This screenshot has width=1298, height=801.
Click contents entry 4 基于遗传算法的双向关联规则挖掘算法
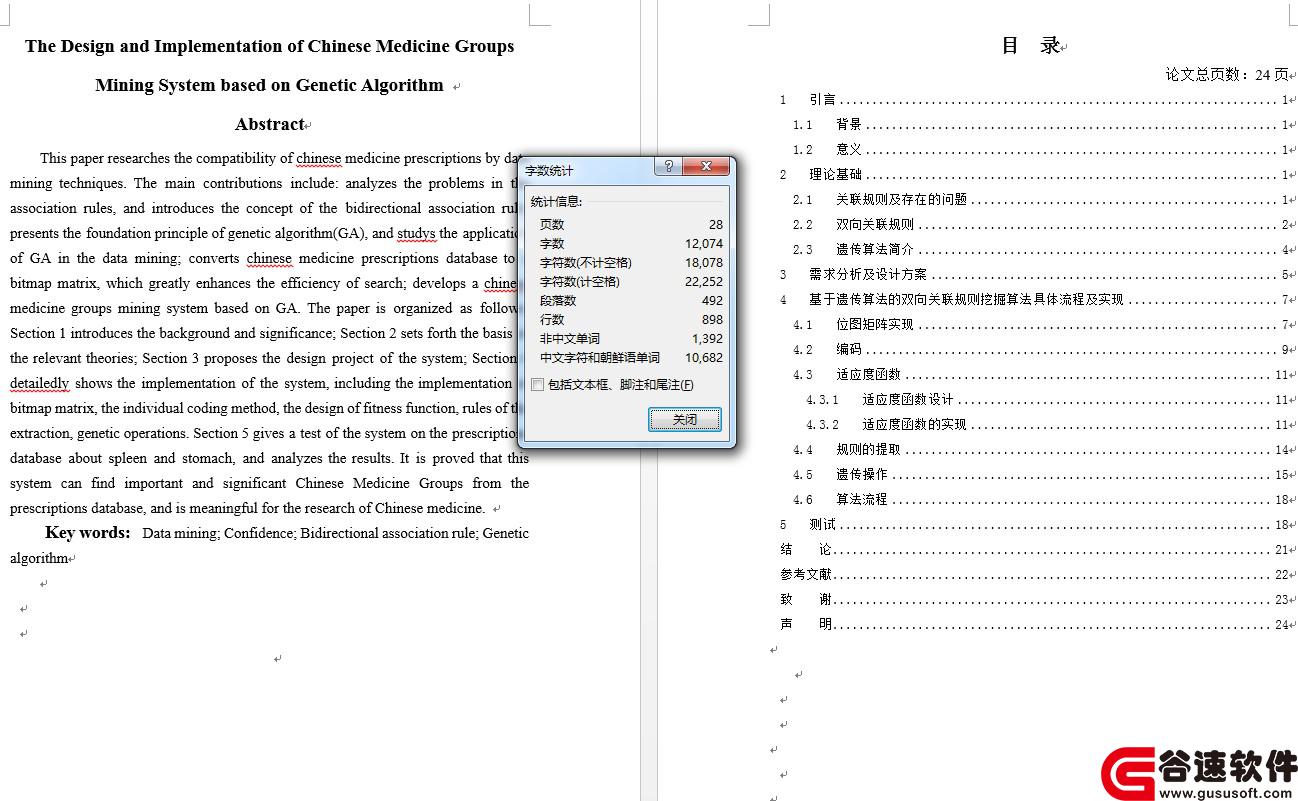point(1035,300)
